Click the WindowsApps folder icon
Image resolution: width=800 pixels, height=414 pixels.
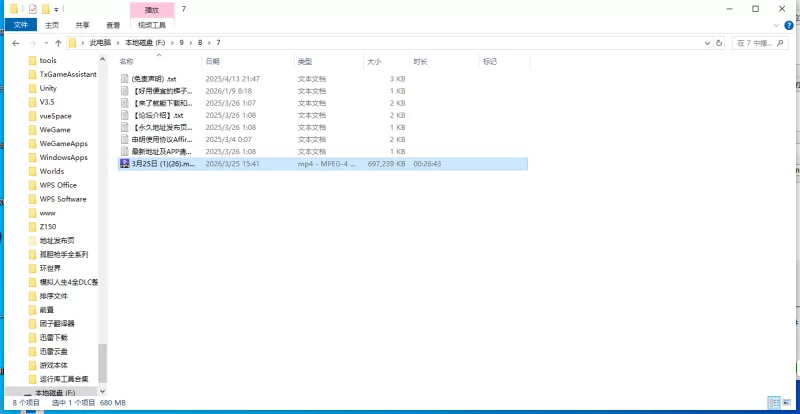click(x=33, y=157)
